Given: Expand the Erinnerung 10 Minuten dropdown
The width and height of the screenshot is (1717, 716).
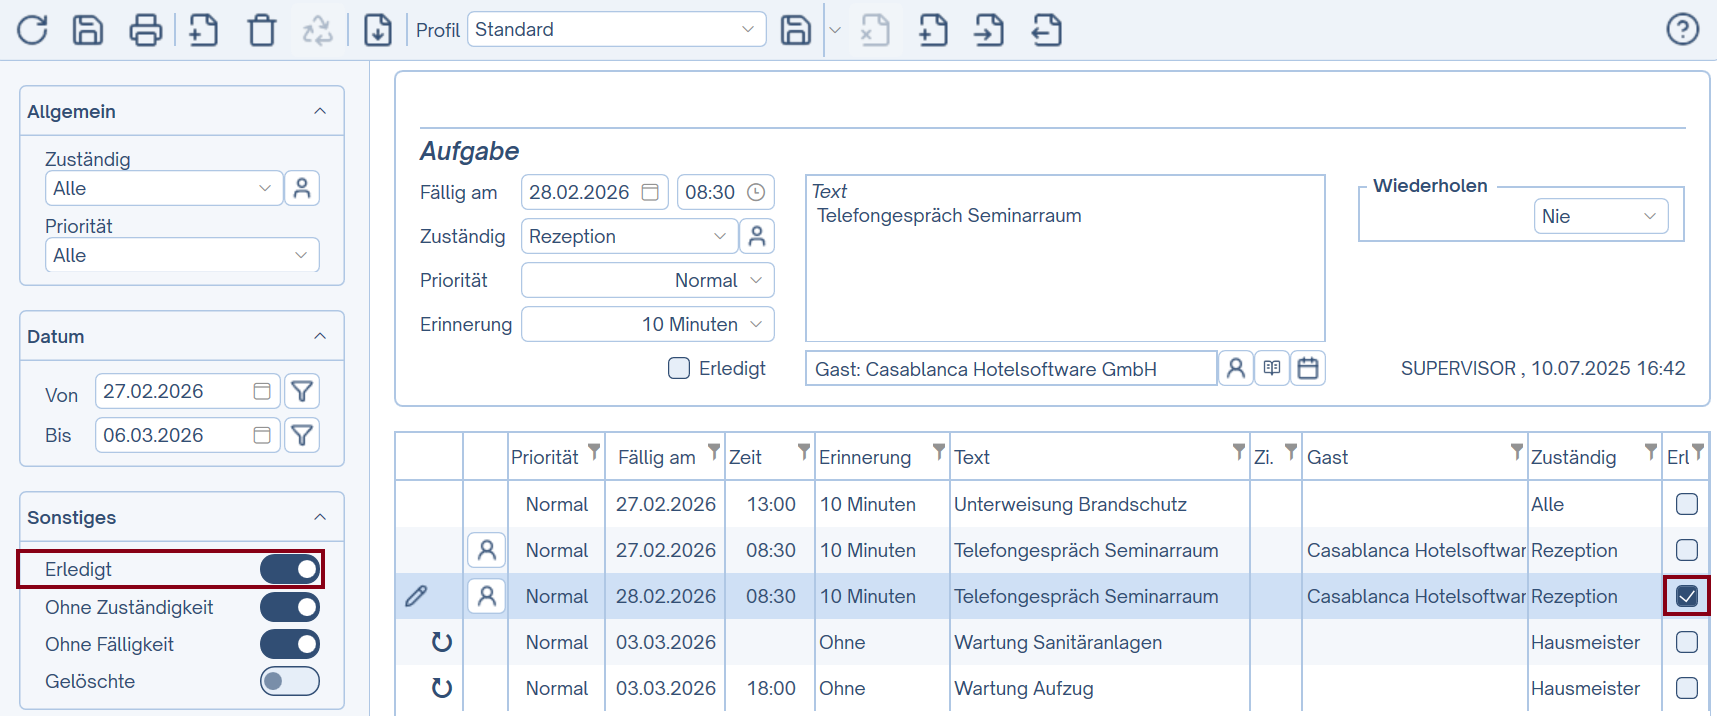Looking at the screenshot, I should point(647,324).
